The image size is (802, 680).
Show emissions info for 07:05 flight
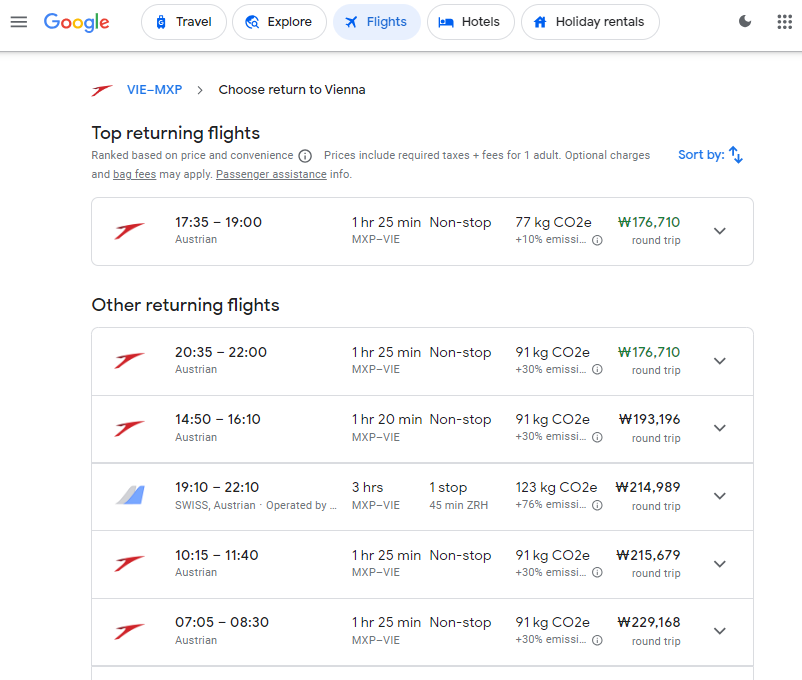pos(597,640)
